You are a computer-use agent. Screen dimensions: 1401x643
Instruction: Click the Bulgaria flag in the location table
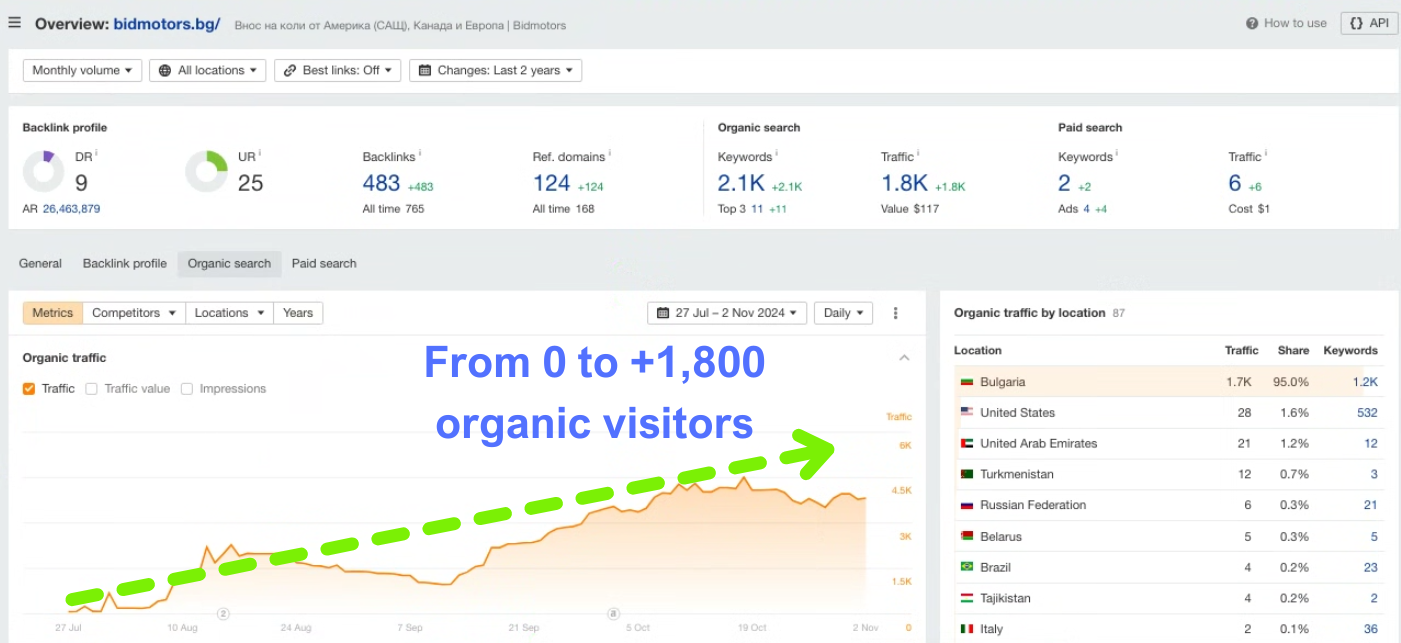tap(965, 381)
